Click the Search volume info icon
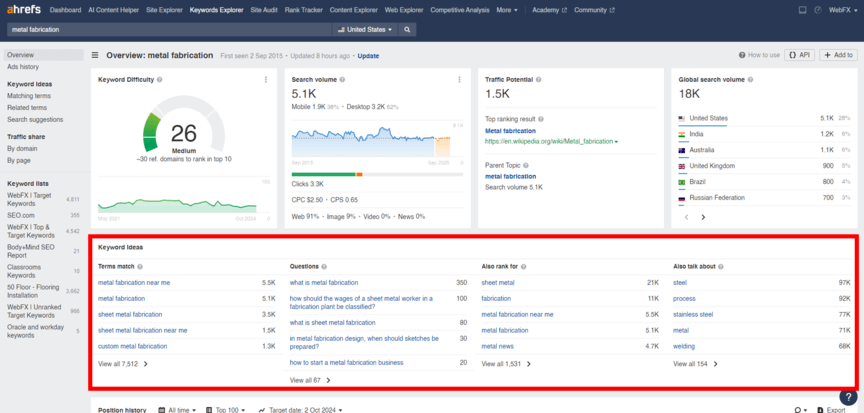864x413 pixels. [342, 80]
